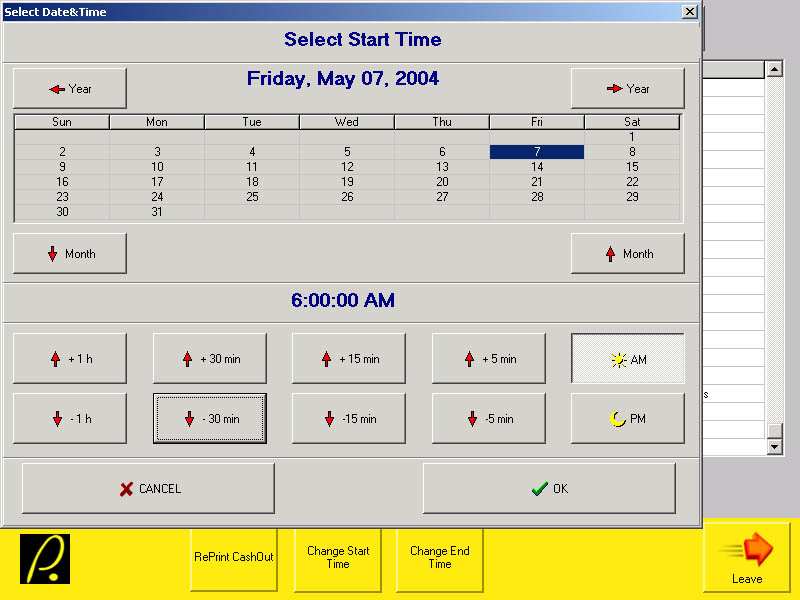
Task: Click the Change Start Time button
Action: (x=338, y=558)
